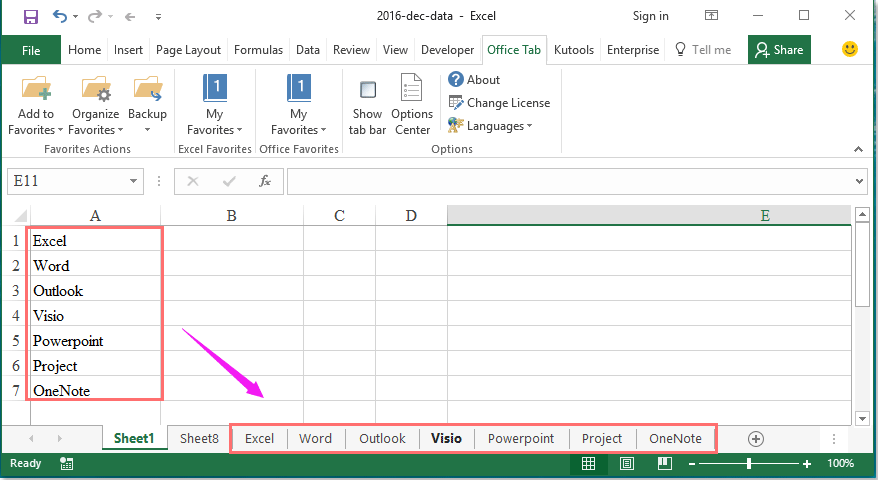Open My Favorites in Office Favorites group
The image size is (878, 480).
(298, 105)
